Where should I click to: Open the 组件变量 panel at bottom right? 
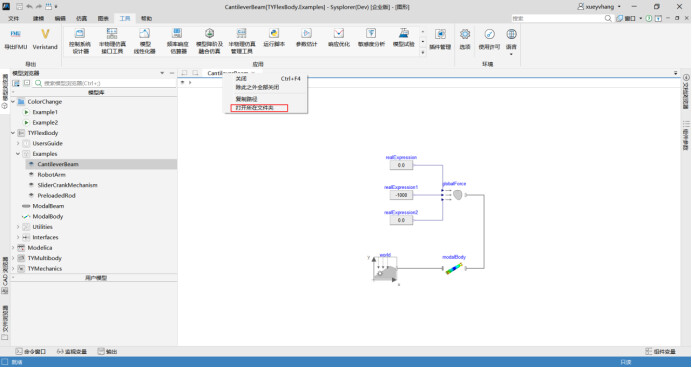tap(660, 352)
